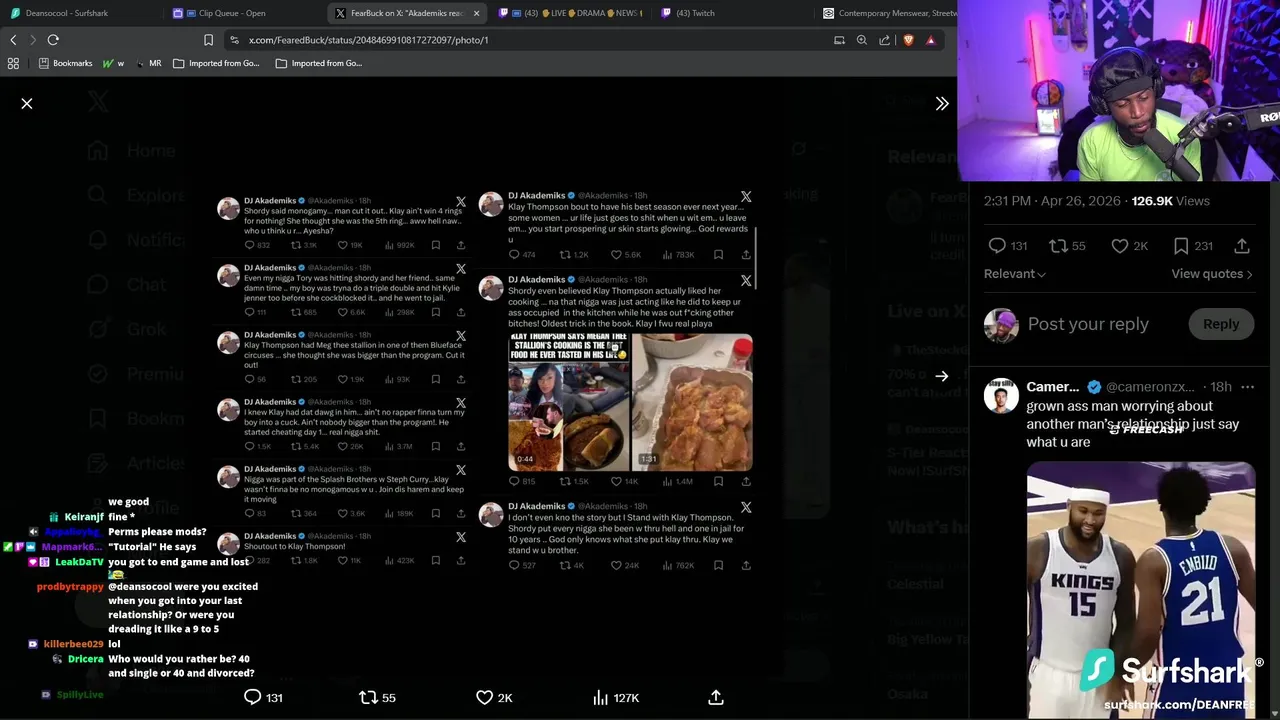Click the streamer webcam overlay
The height and width of the screenshot is (720, 1280).
click(x=1118, y=90)
